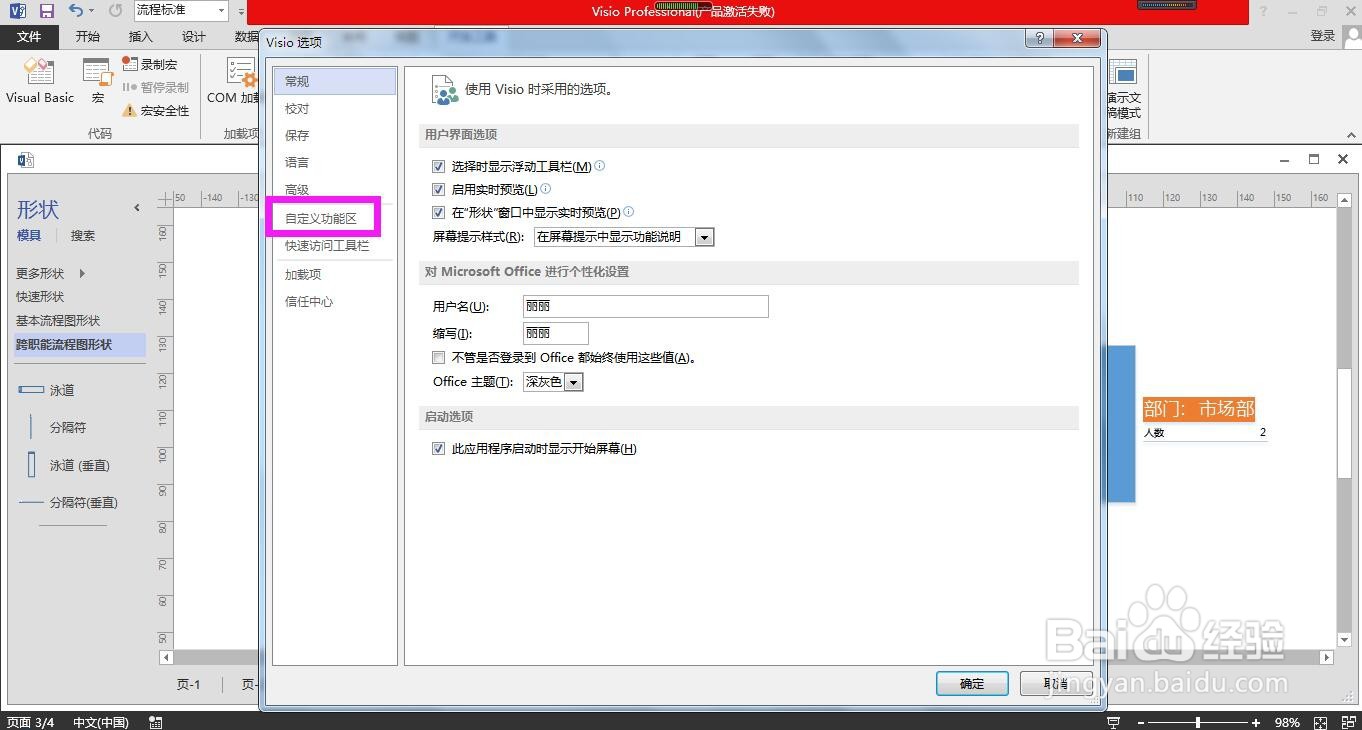The image size is (1362, 730).
Task: Open 演示文稿模式 presentation mode icon
Action: point(1123,72)
